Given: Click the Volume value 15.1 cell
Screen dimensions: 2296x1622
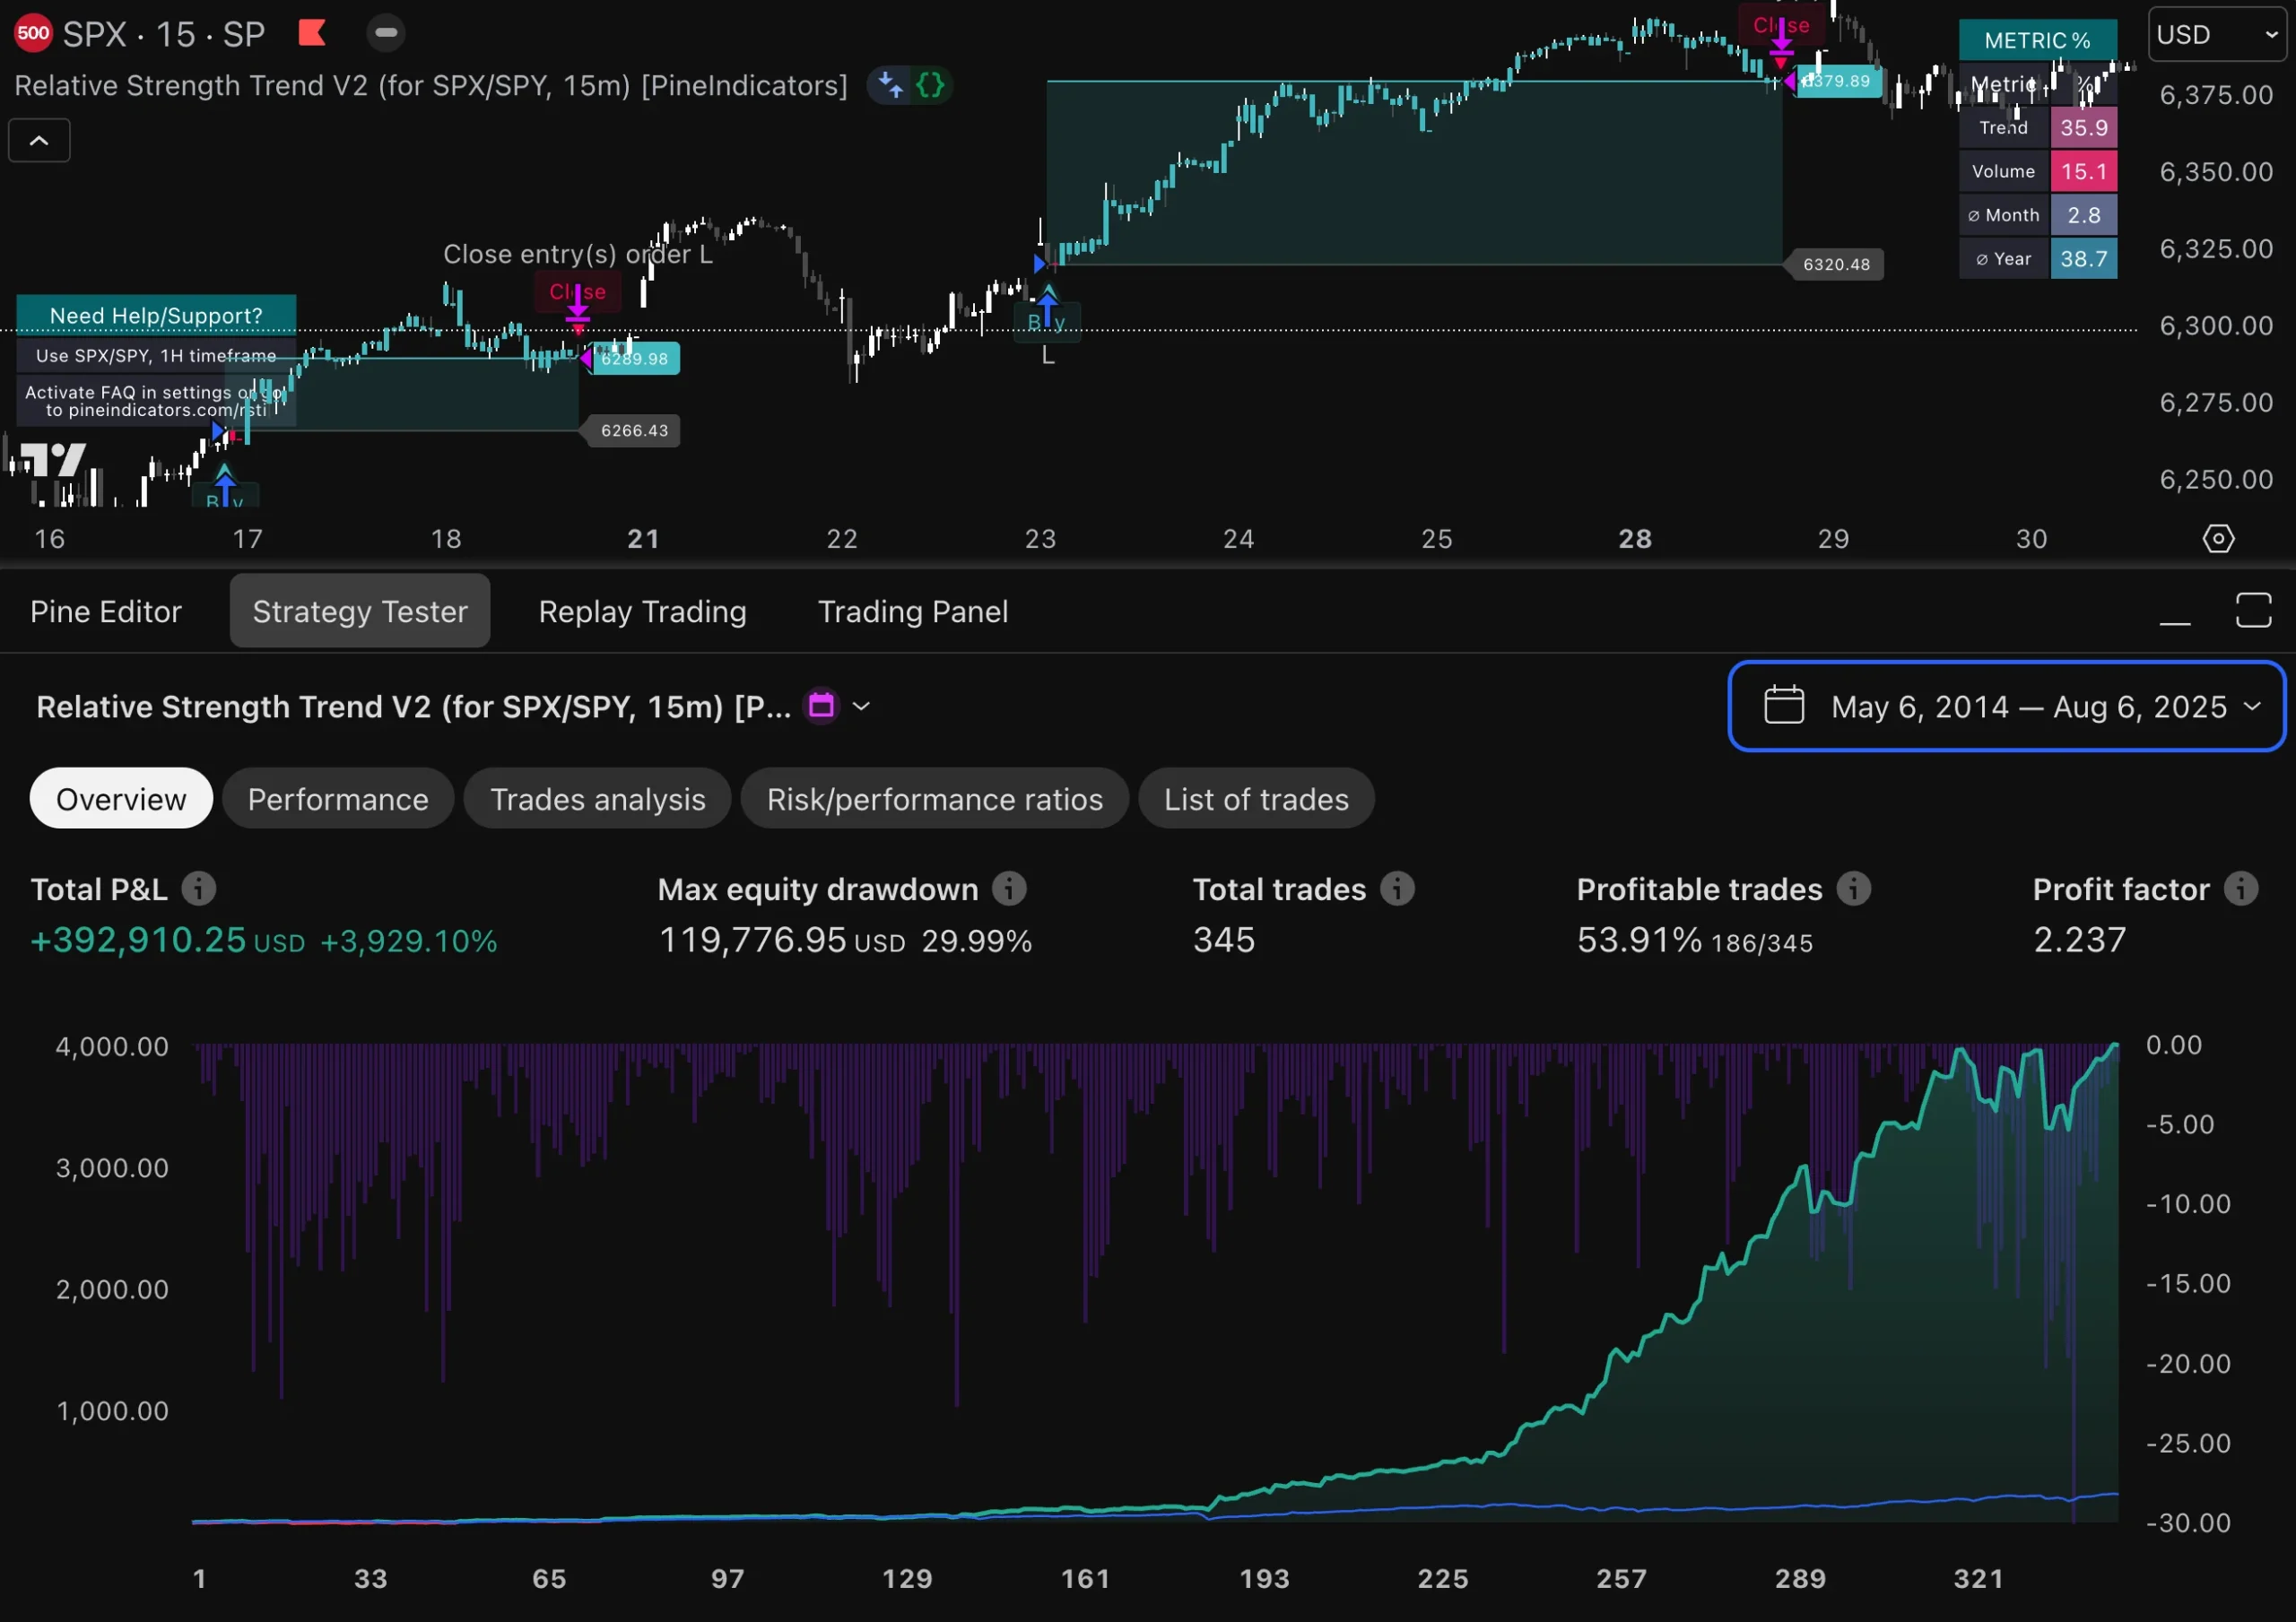Looking at the screenshot, I should coord(2084,171).
